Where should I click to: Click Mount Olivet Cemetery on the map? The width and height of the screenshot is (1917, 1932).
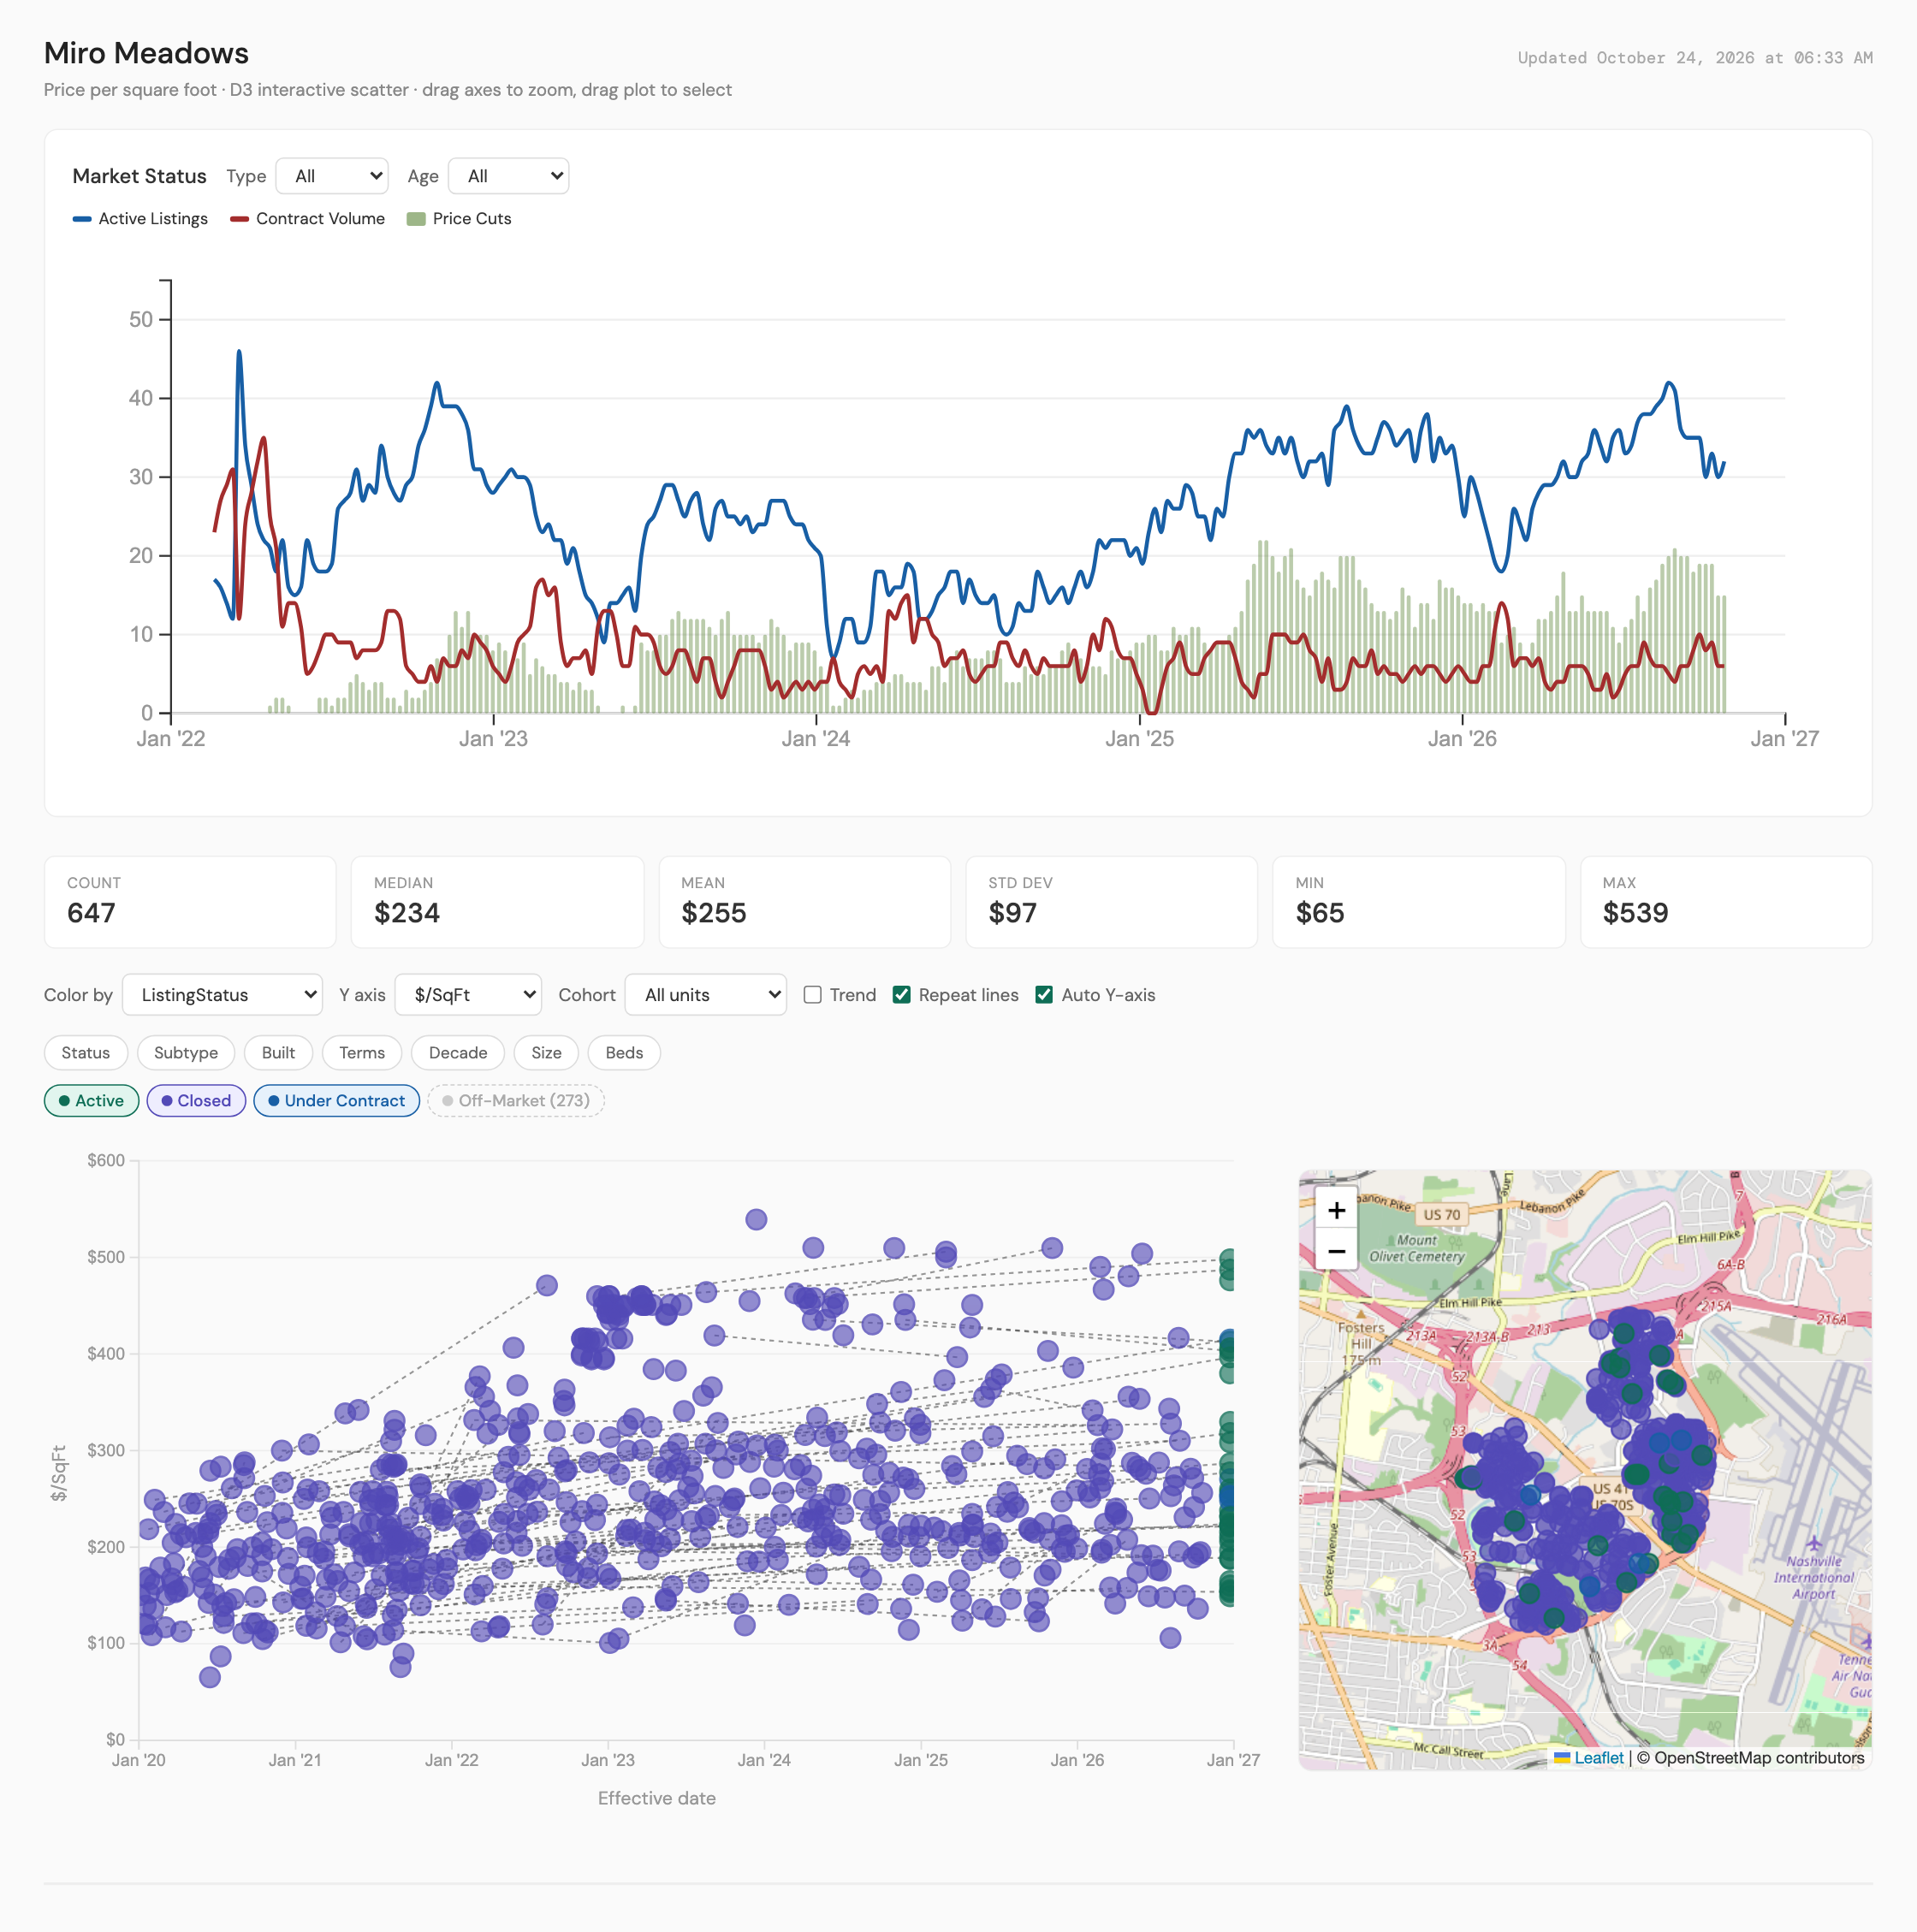[1416, 1248]
